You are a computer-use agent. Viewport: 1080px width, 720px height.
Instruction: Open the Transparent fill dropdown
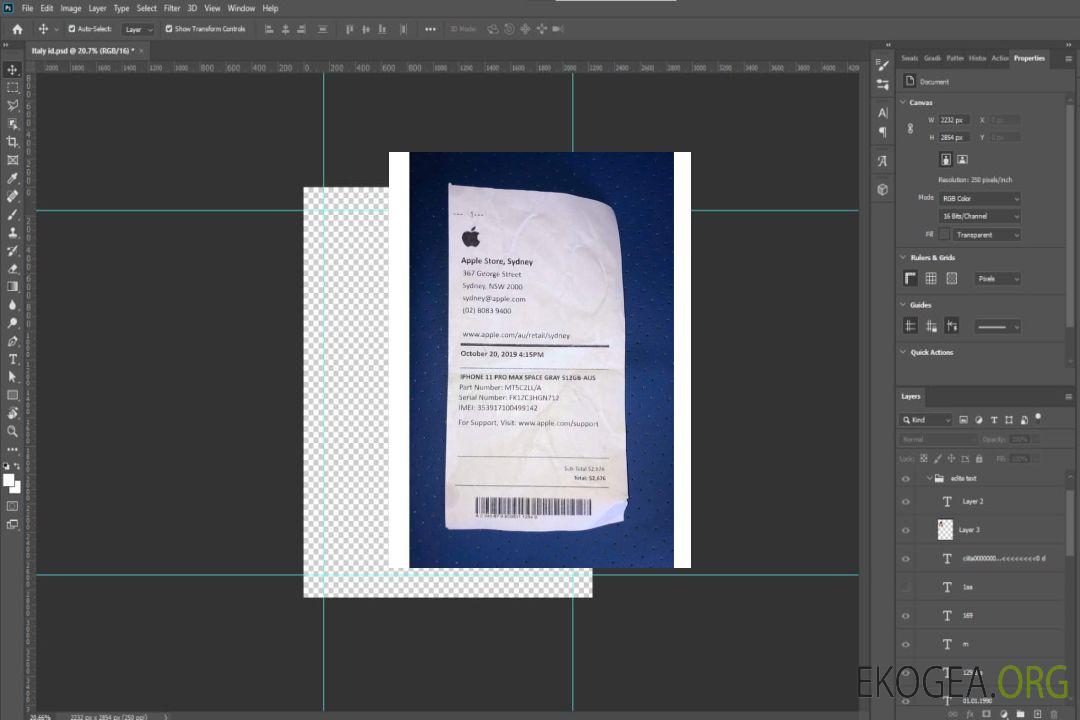[986, 235]
